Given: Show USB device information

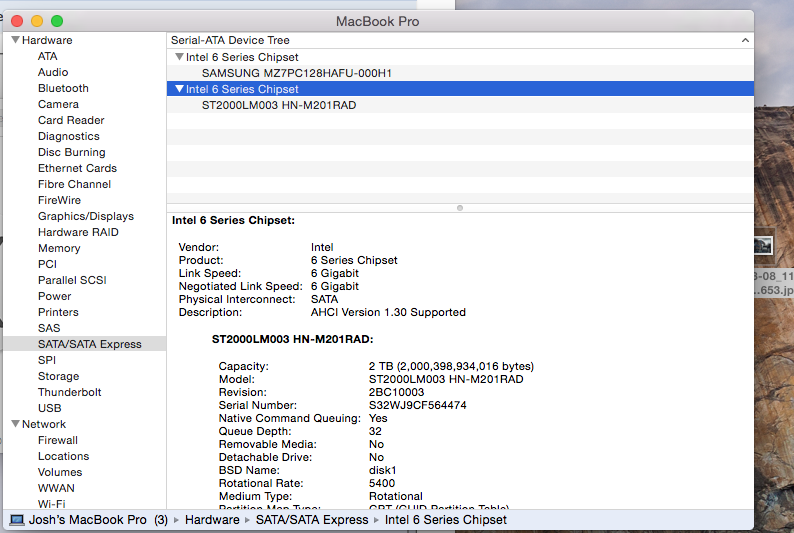Looking at the screenshot, I should 49,408.
